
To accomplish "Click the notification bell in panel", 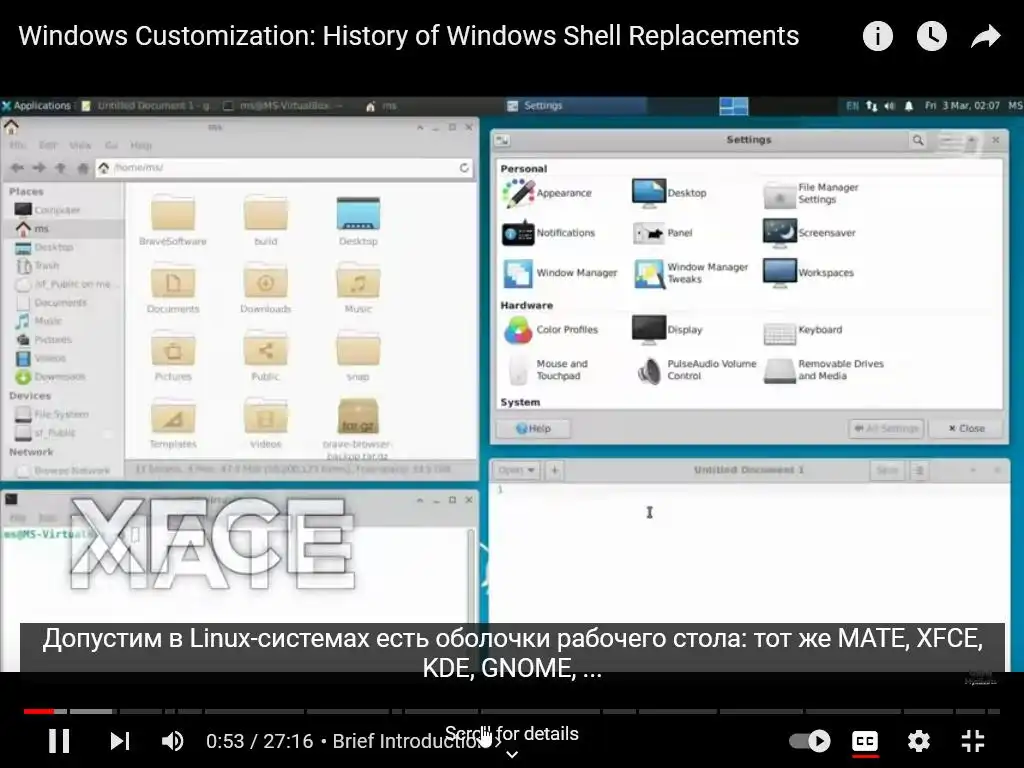I will point(908,106).
